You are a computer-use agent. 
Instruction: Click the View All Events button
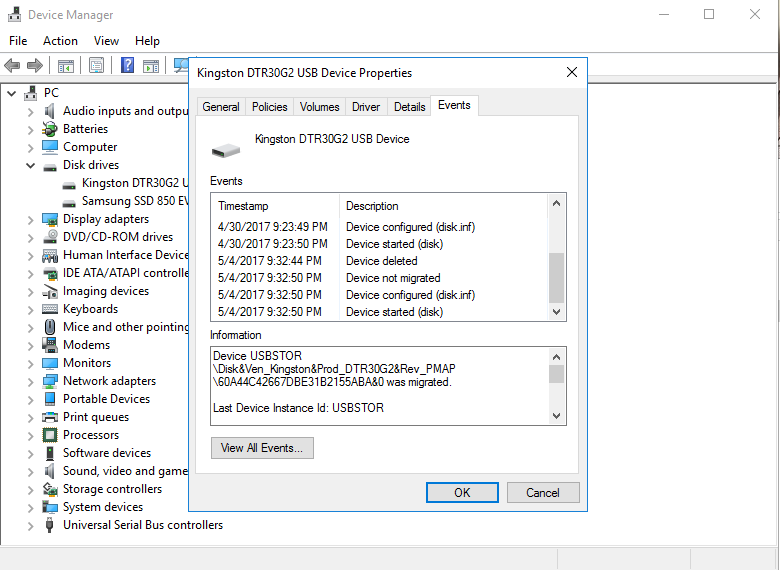(262, 448)
